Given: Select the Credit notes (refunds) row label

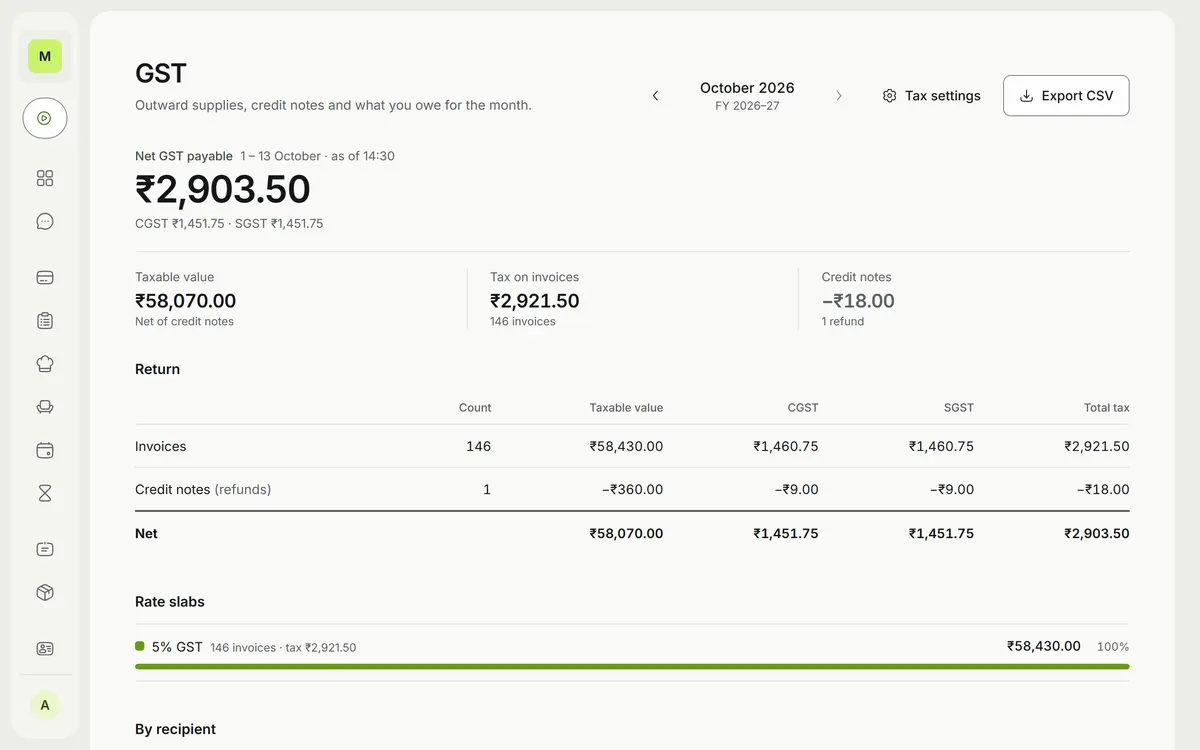Looking at the screenshot, I should tap(203, 490).
